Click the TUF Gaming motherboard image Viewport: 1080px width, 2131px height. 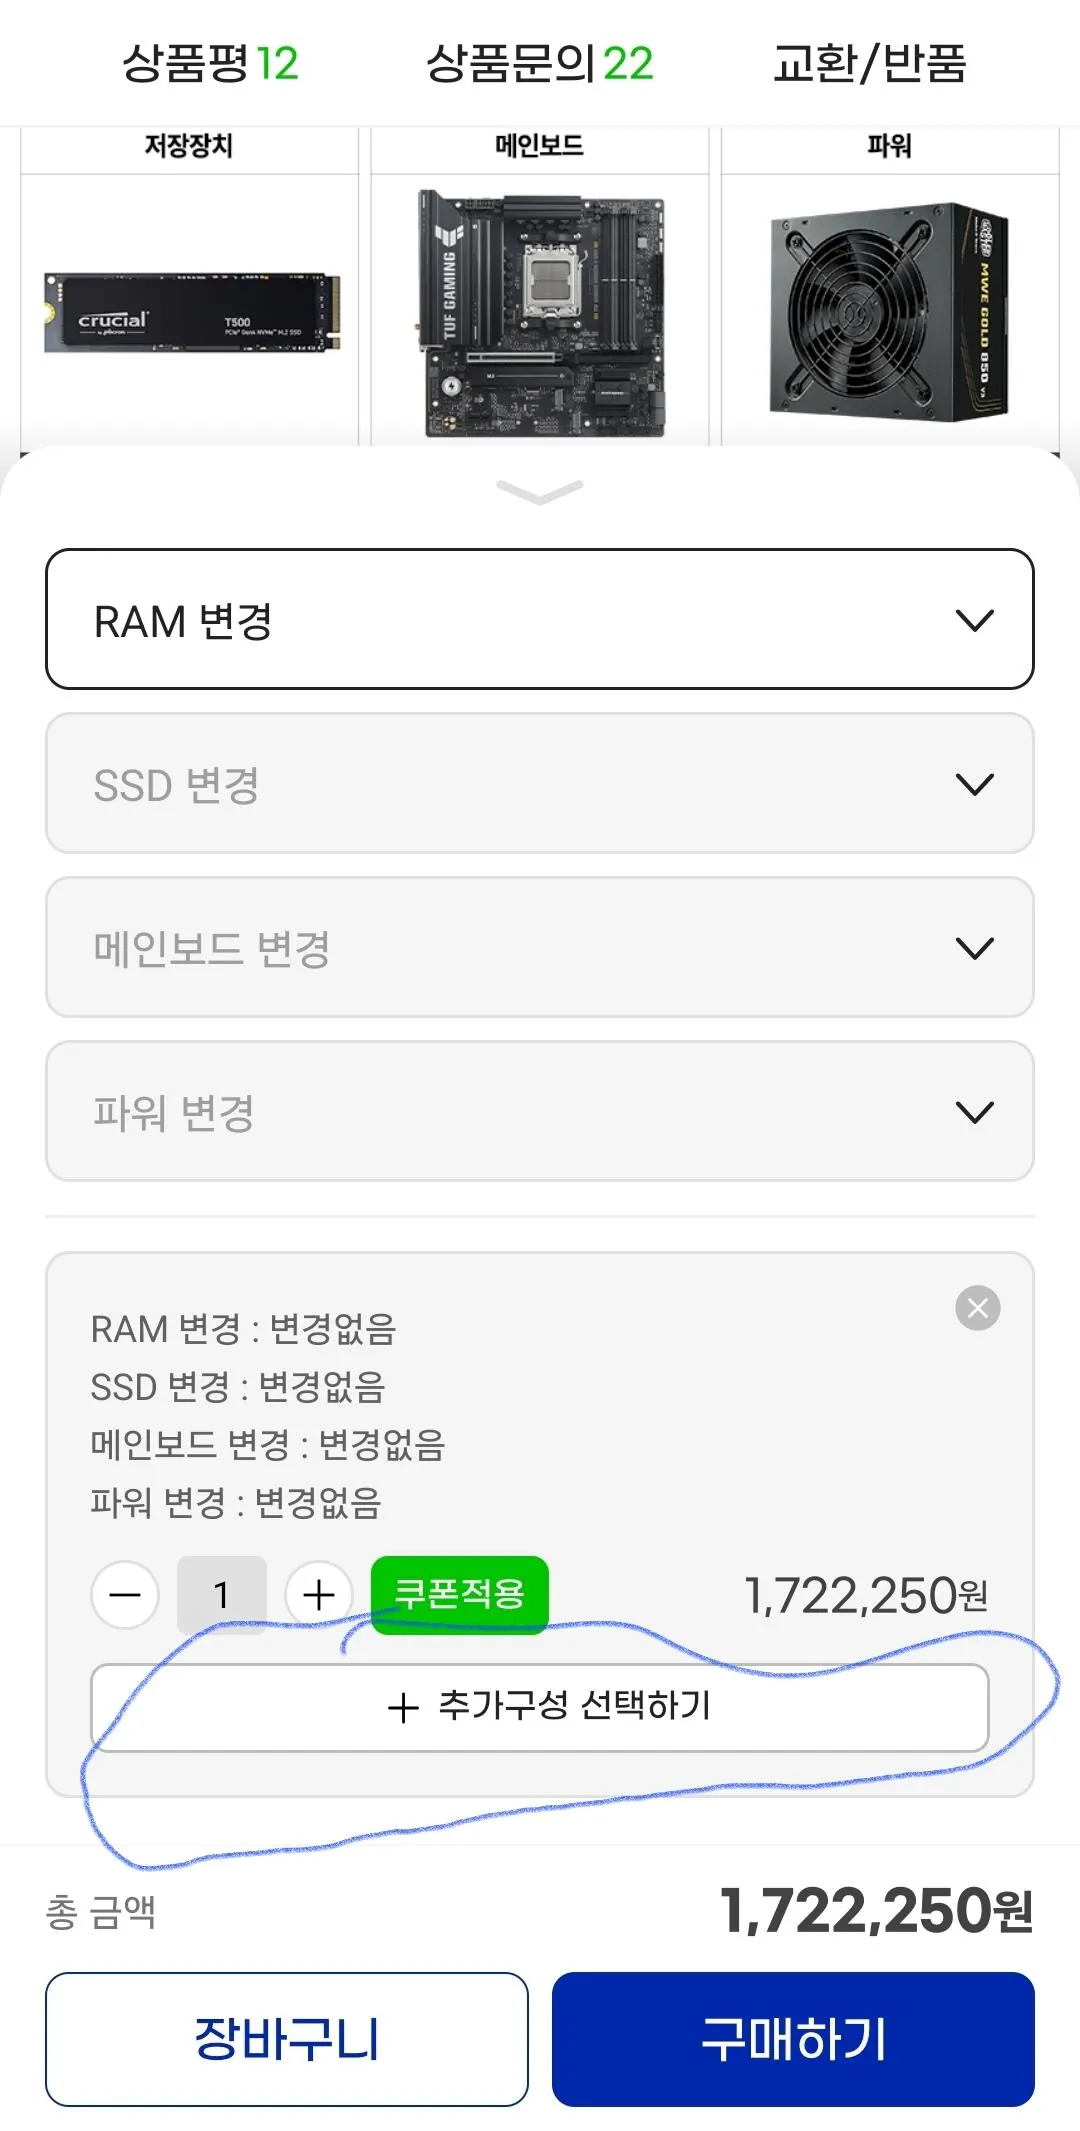(x=540, y=305)
